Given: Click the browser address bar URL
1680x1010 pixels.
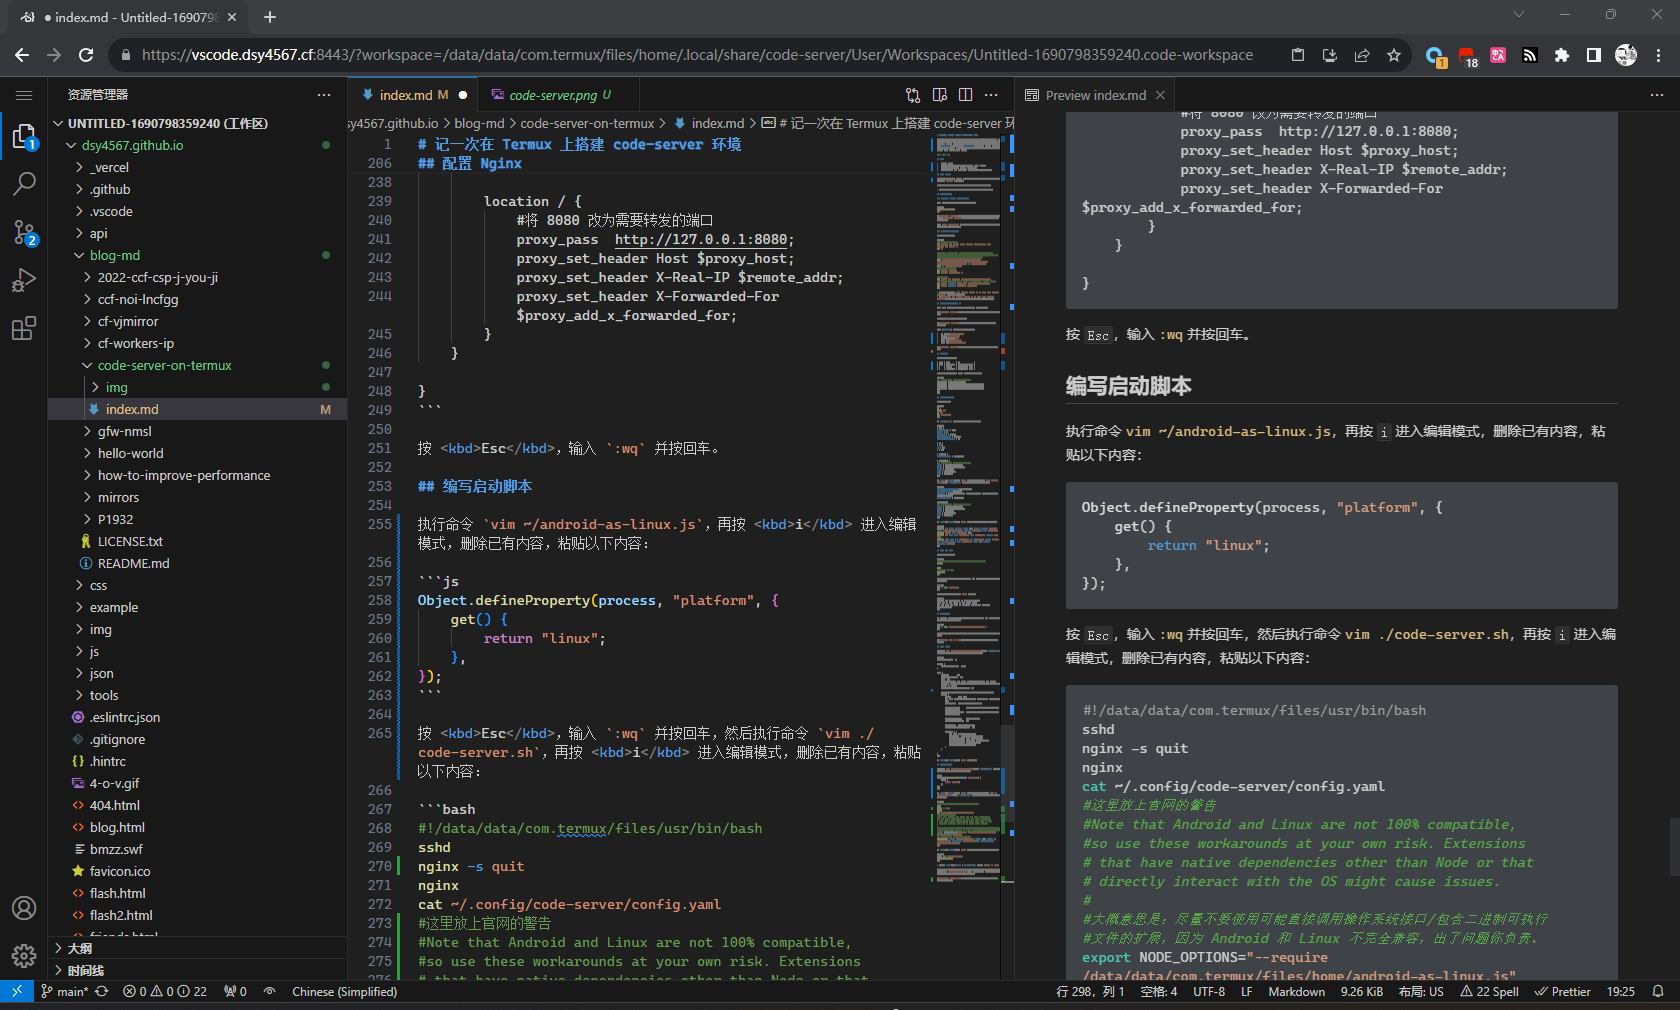Looking at the screenshot, I should 688,55.
